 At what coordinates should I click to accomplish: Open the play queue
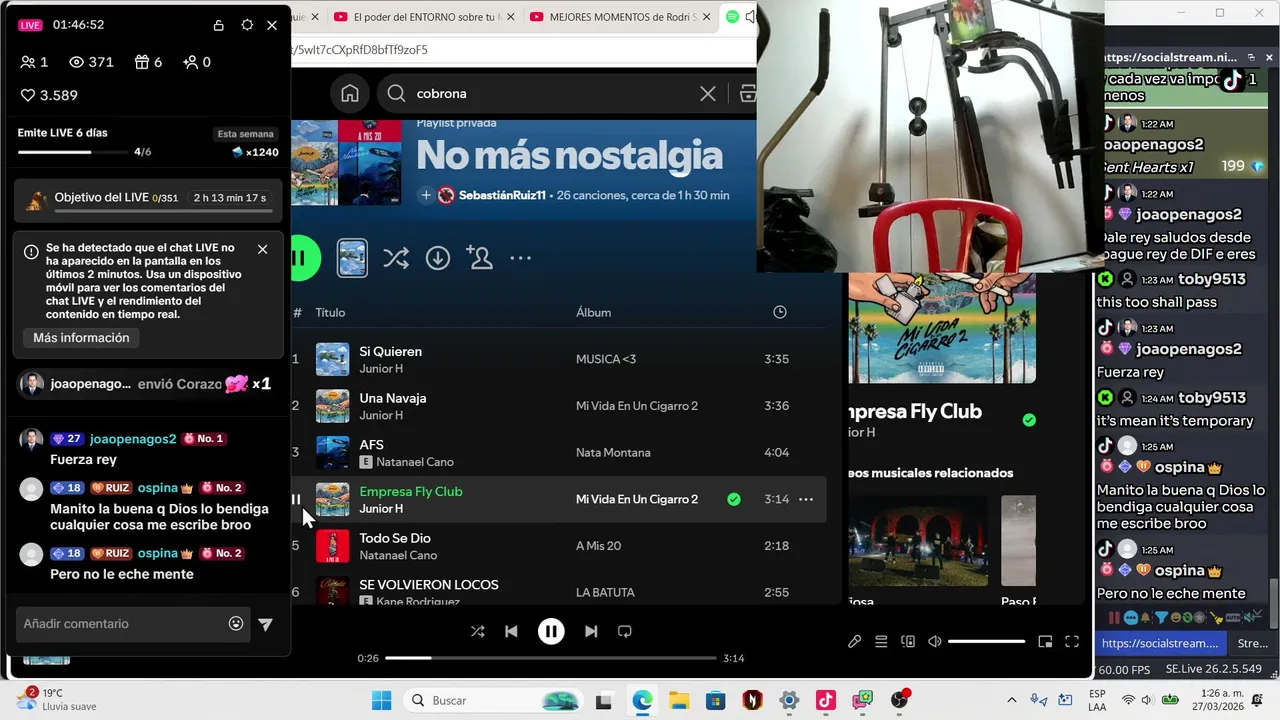coord(881,642)
